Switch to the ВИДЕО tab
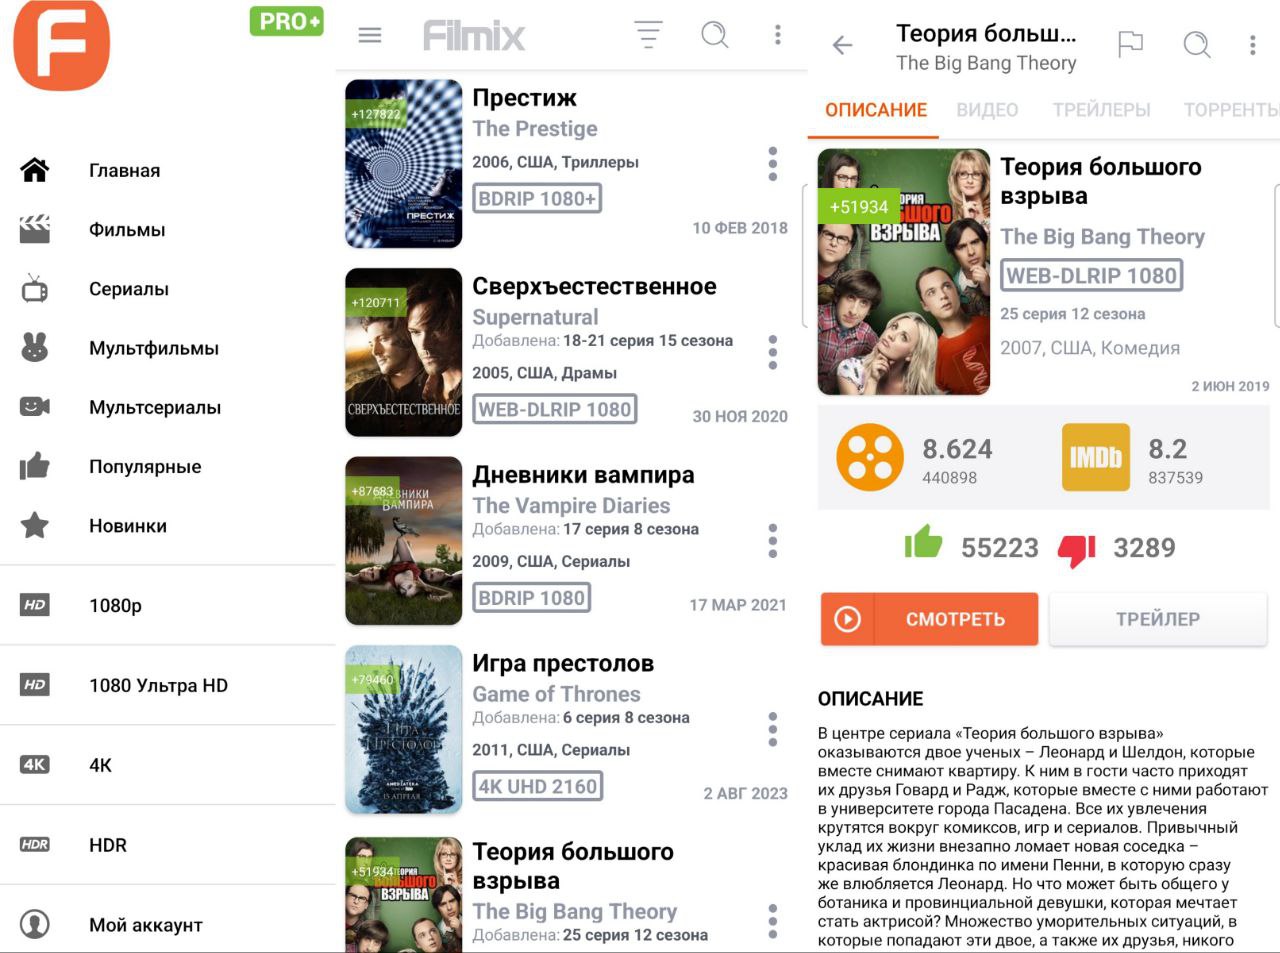Image resolution: width=1280 pixels, height=953 pixels. [x=987, y=110]
